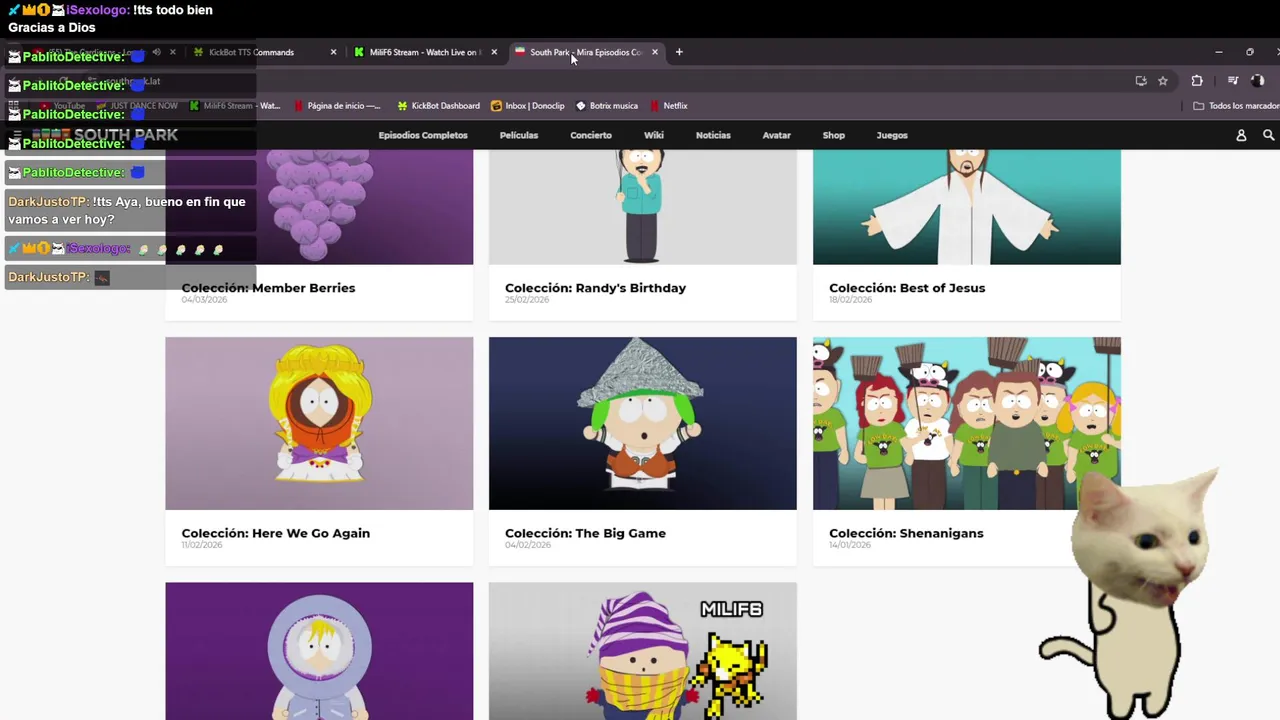Click the Member Berries purple grapes thumbnail
Screen dimensions: 1280x720
pyautogui.click(x=319, y=207)
